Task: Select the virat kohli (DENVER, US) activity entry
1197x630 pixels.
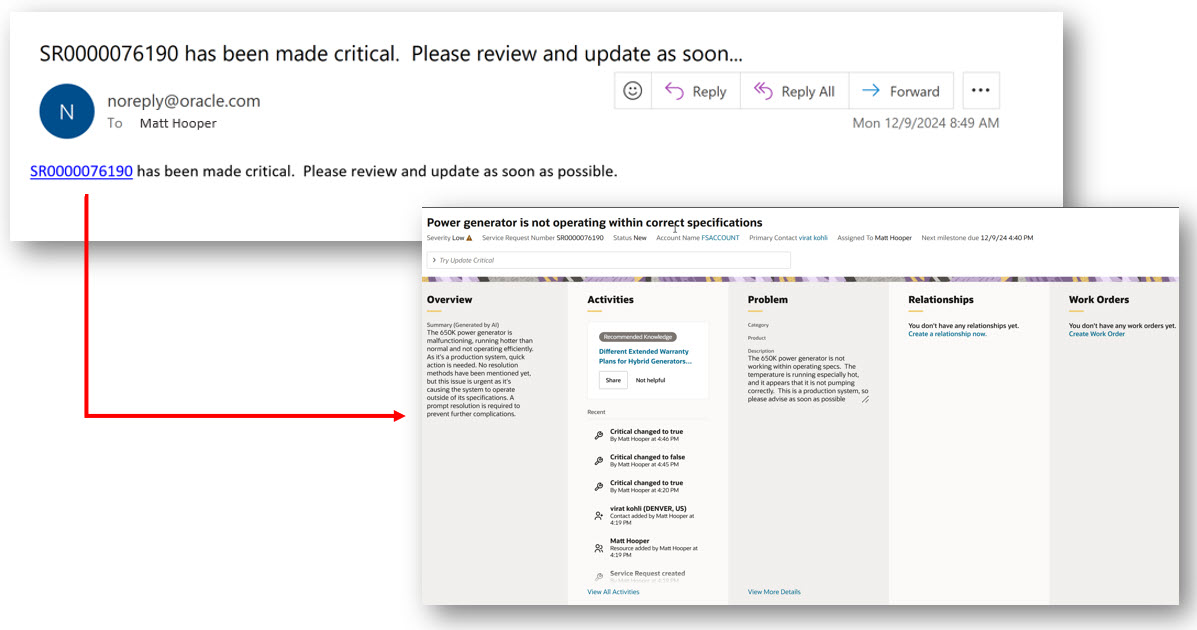Action: click(652, 515)
